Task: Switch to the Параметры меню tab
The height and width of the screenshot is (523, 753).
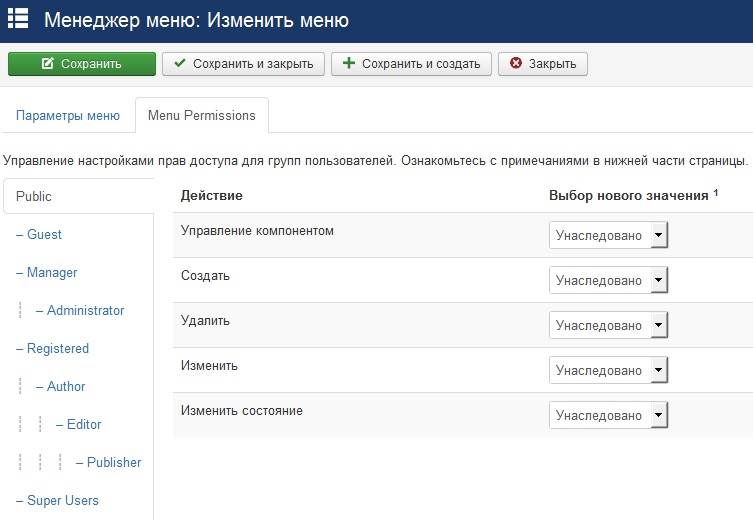Action: [x=68, y=116]
